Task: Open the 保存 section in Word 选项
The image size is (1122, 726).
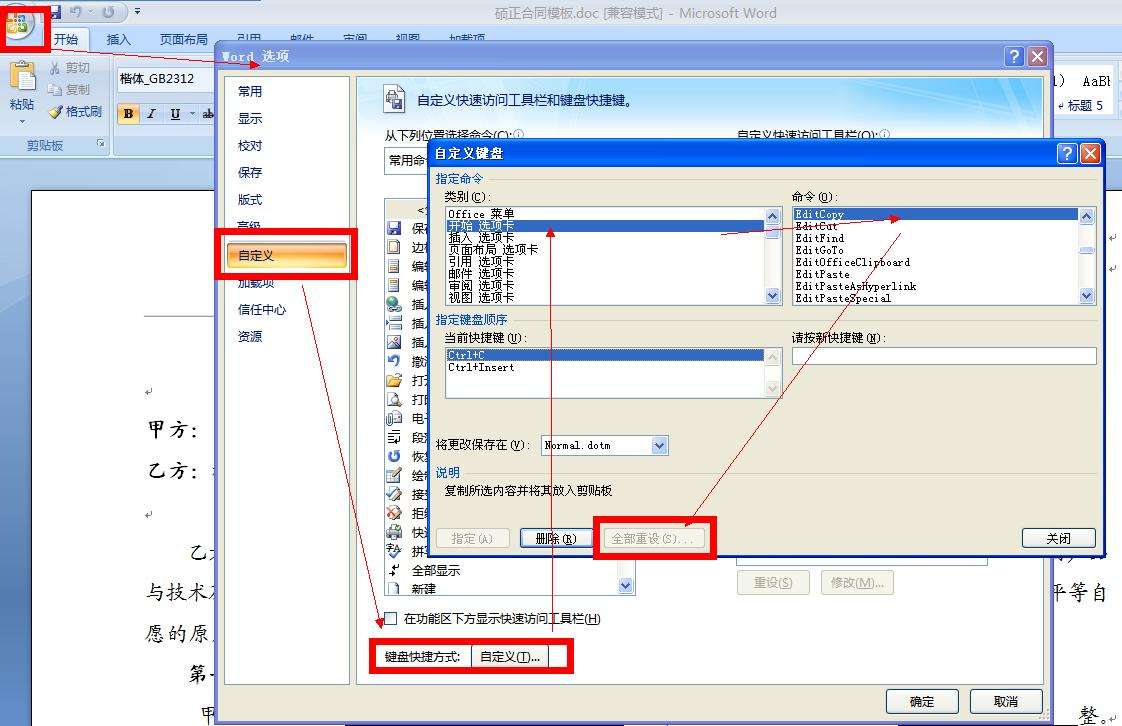Action: [x=250, y=172]
